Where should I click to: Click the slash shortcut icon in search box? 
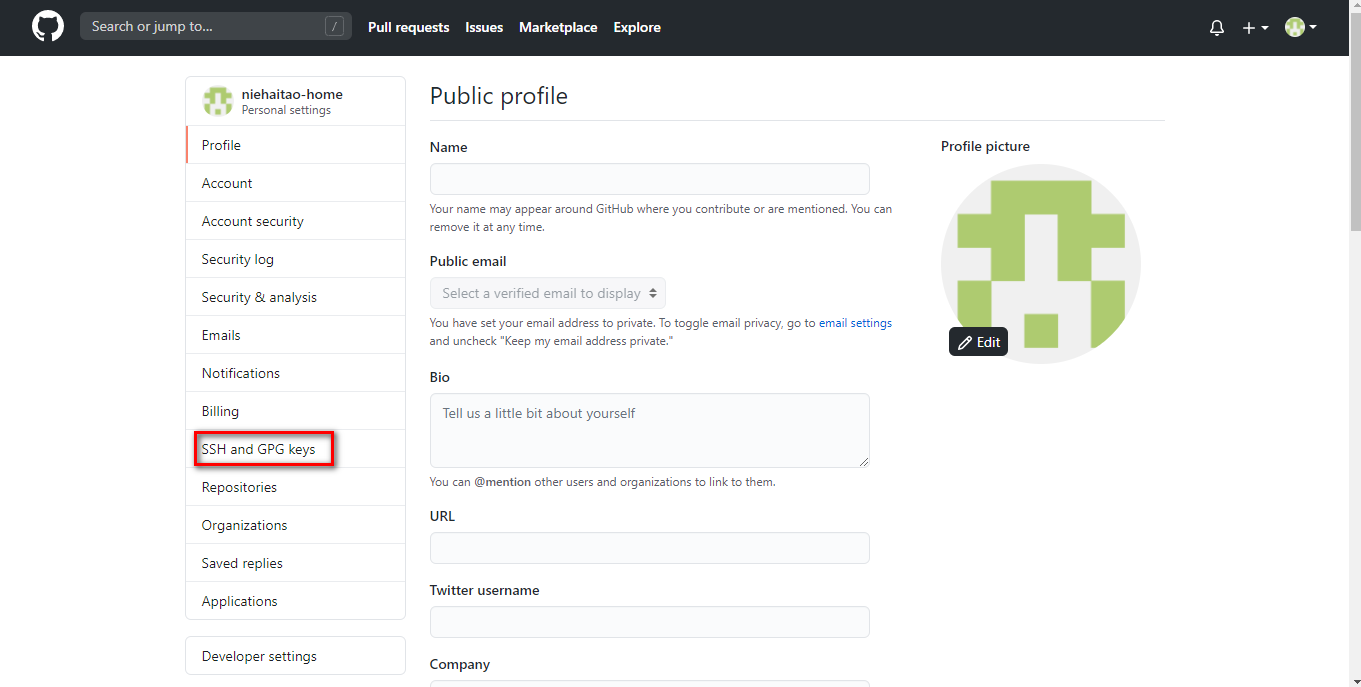[x=334, y=27]
